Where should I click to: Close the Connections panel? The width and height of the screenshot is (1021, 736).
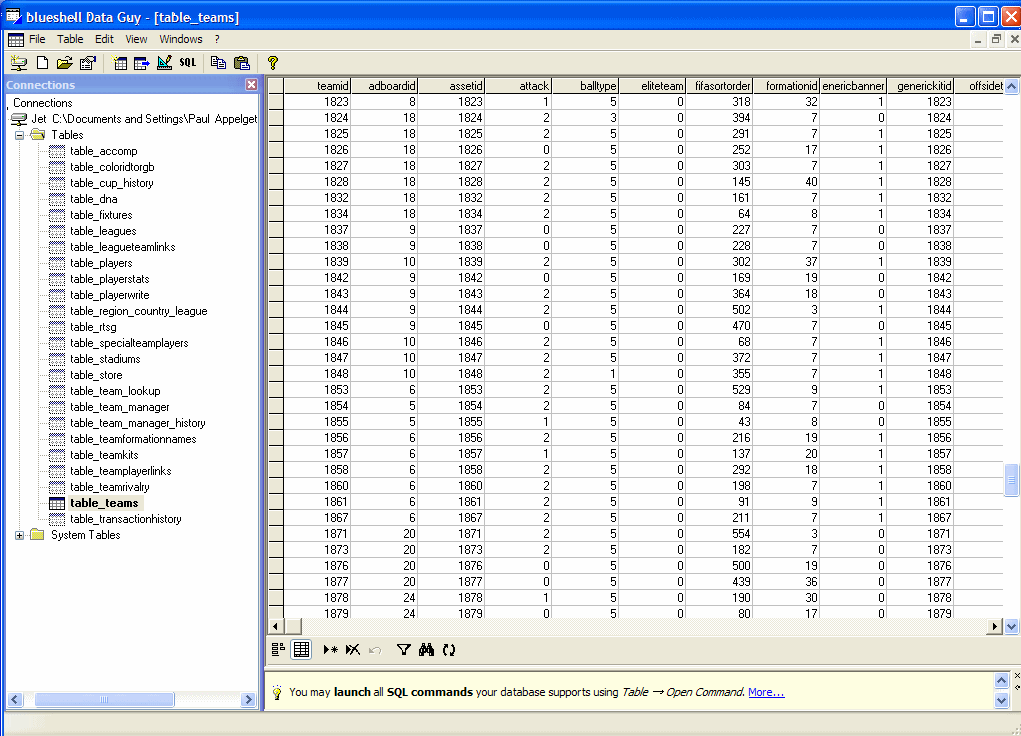tap(252, 85)
